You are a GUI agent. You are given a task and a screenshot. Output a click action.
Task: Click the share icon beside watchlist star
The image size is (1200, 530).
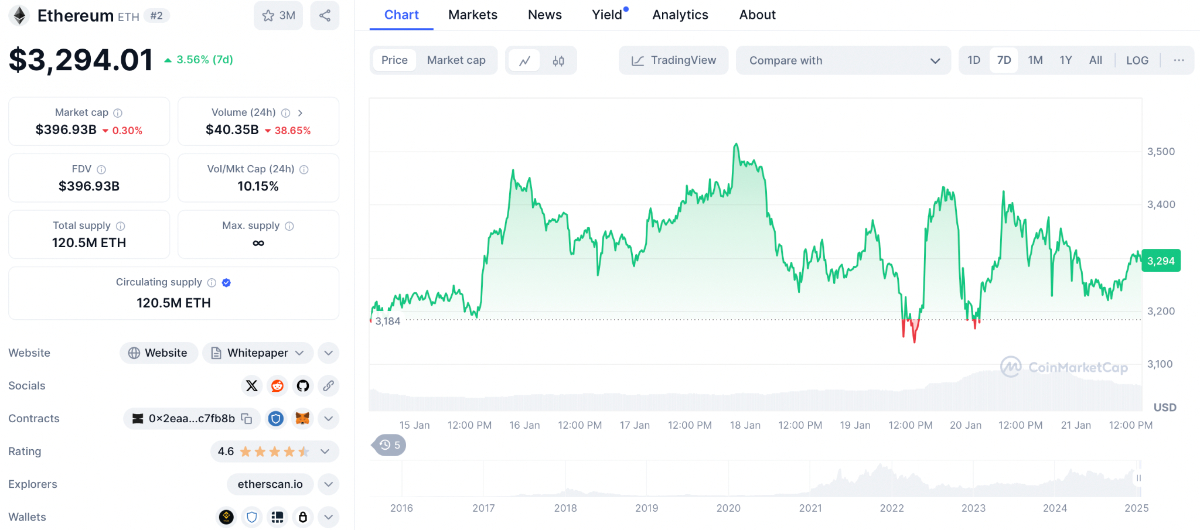[x=324, y=15]
